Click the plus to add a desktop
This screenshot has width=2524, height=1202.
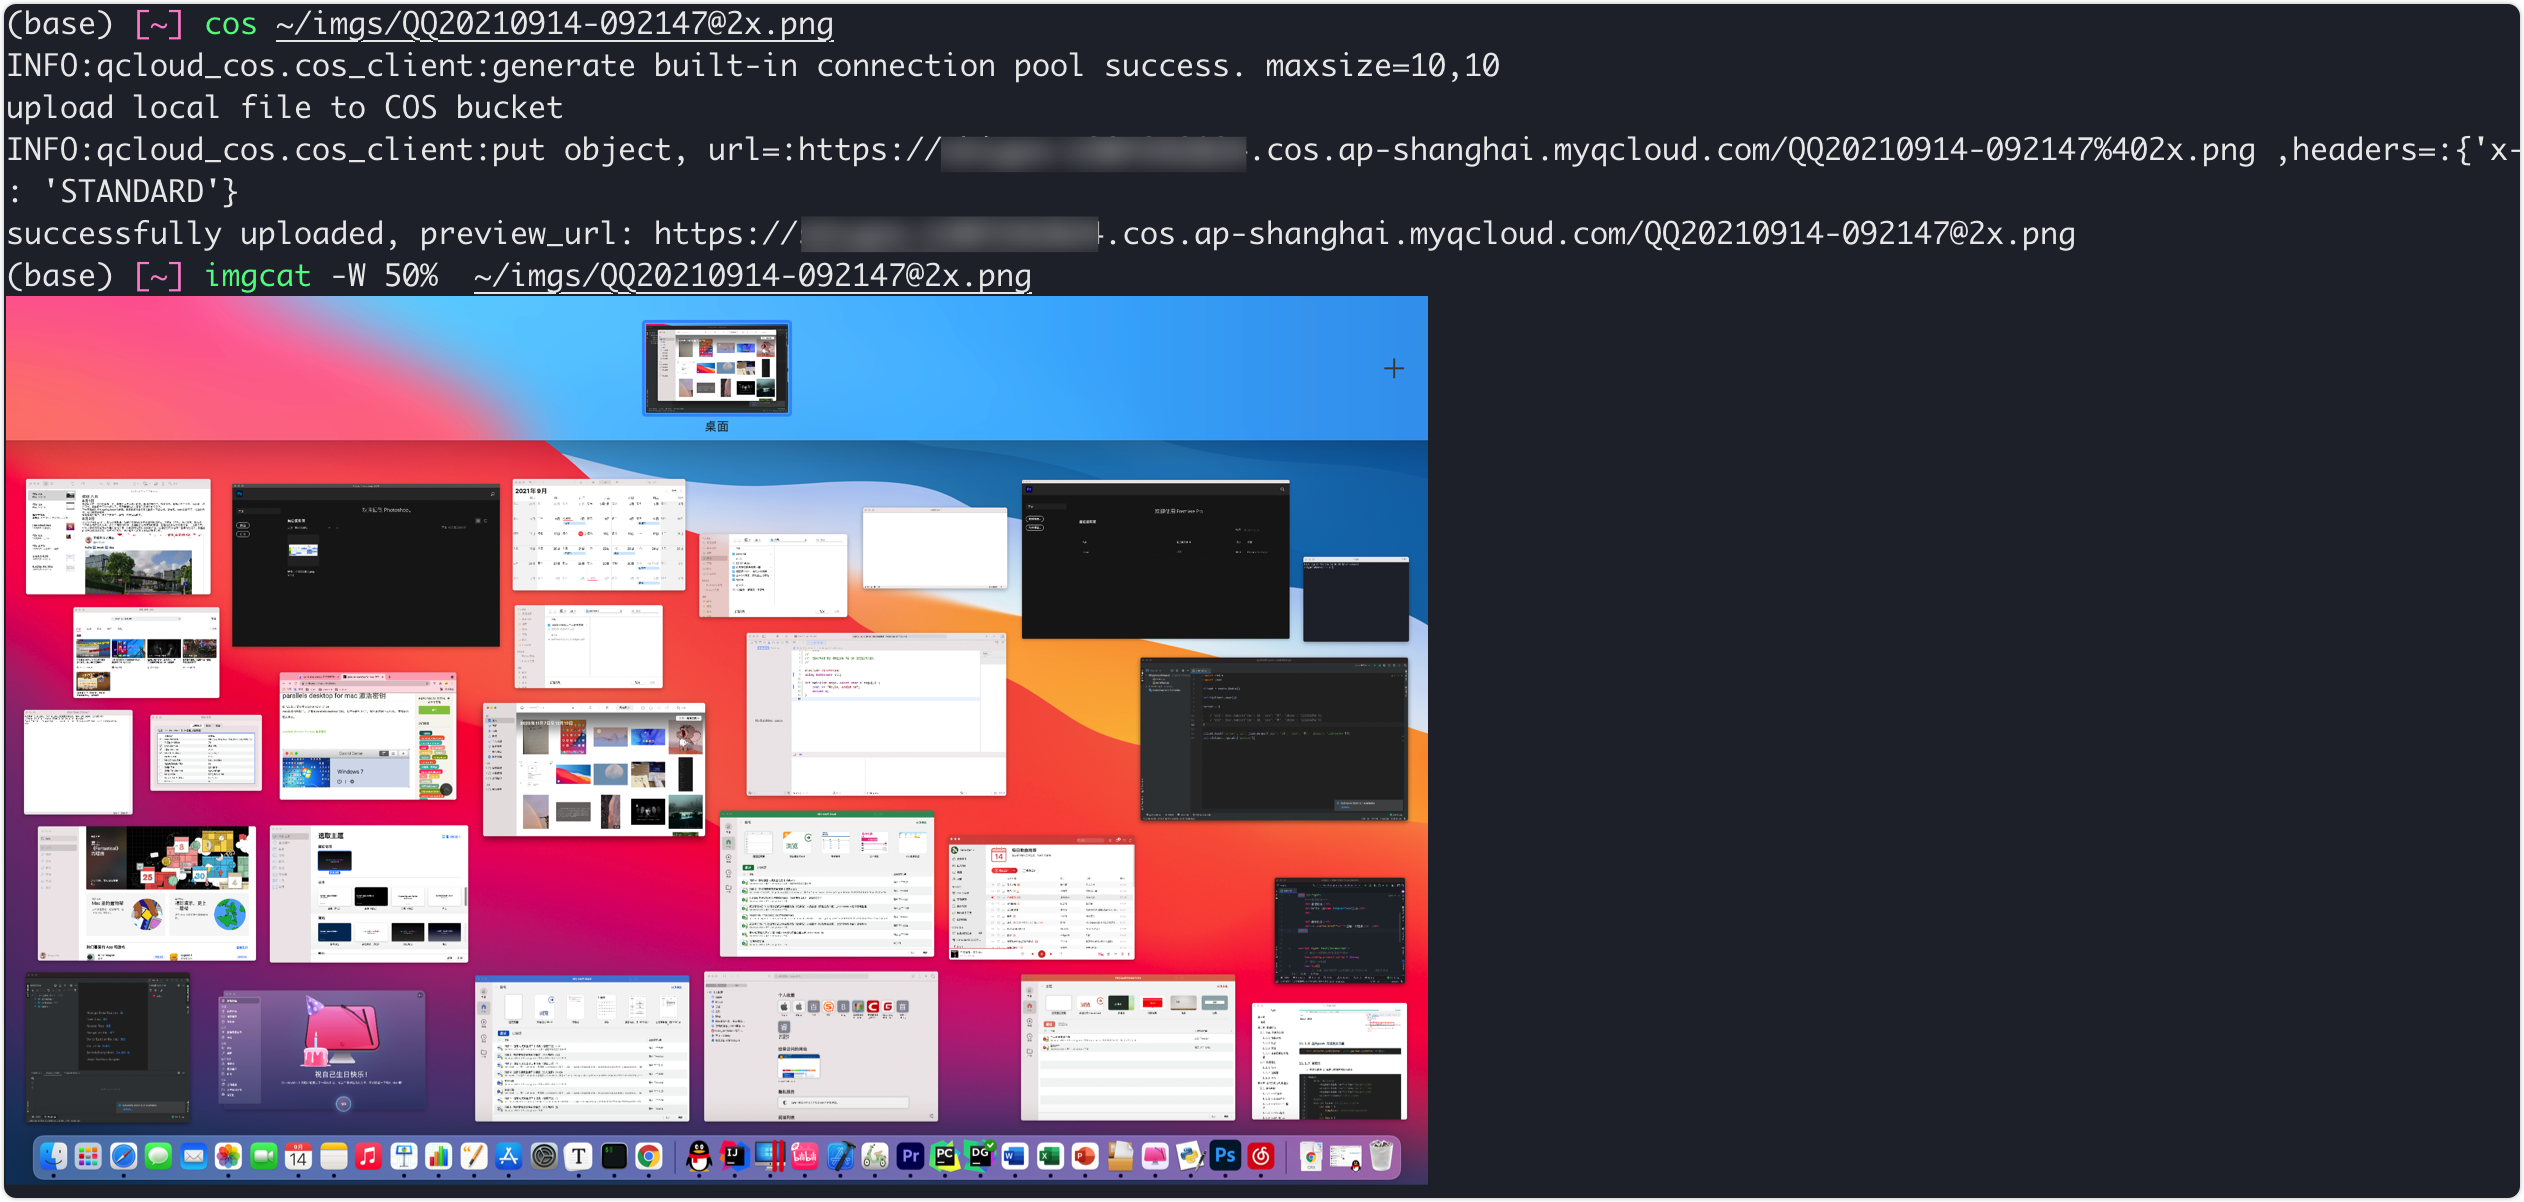(x=1394, y=369)
